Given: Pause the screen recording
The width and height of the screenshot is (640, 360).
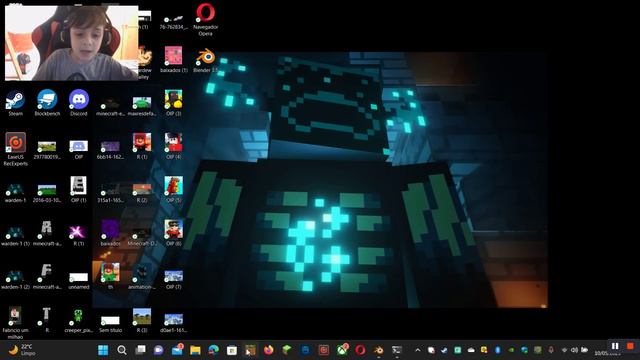Looking at the screenshot, I should 615,346.
